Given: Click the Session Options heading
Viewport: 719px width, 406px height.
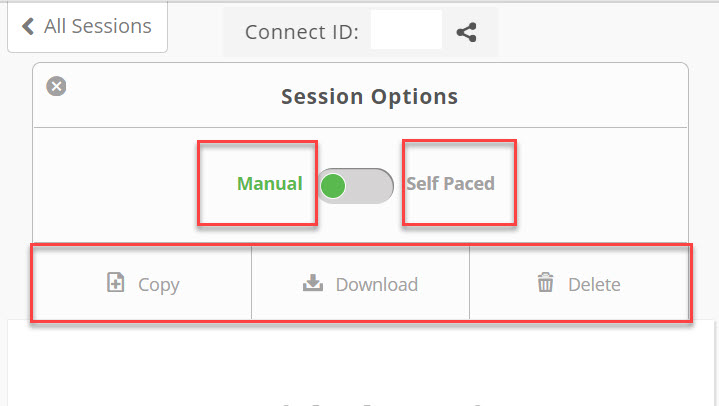Looking at the screenshot, I should click(370, 97).
